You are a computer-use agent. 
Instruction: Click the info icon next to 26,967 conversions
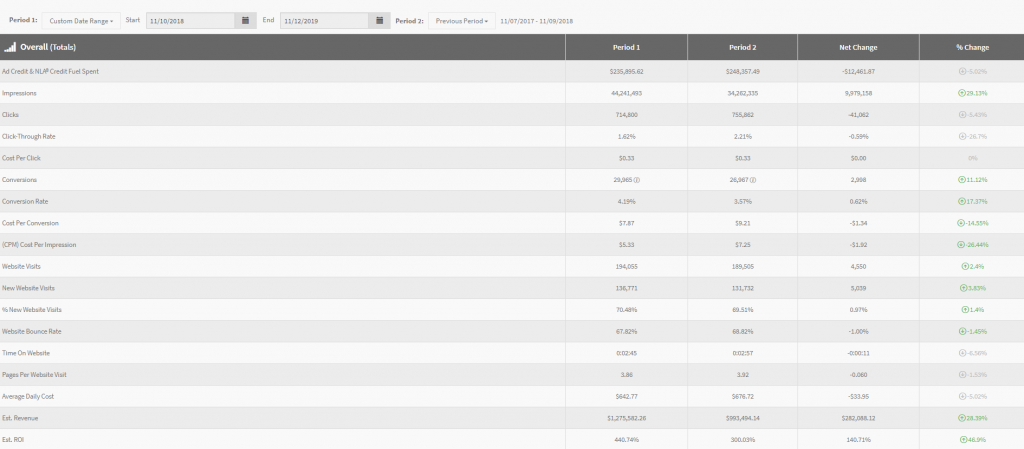click(753, 179)
